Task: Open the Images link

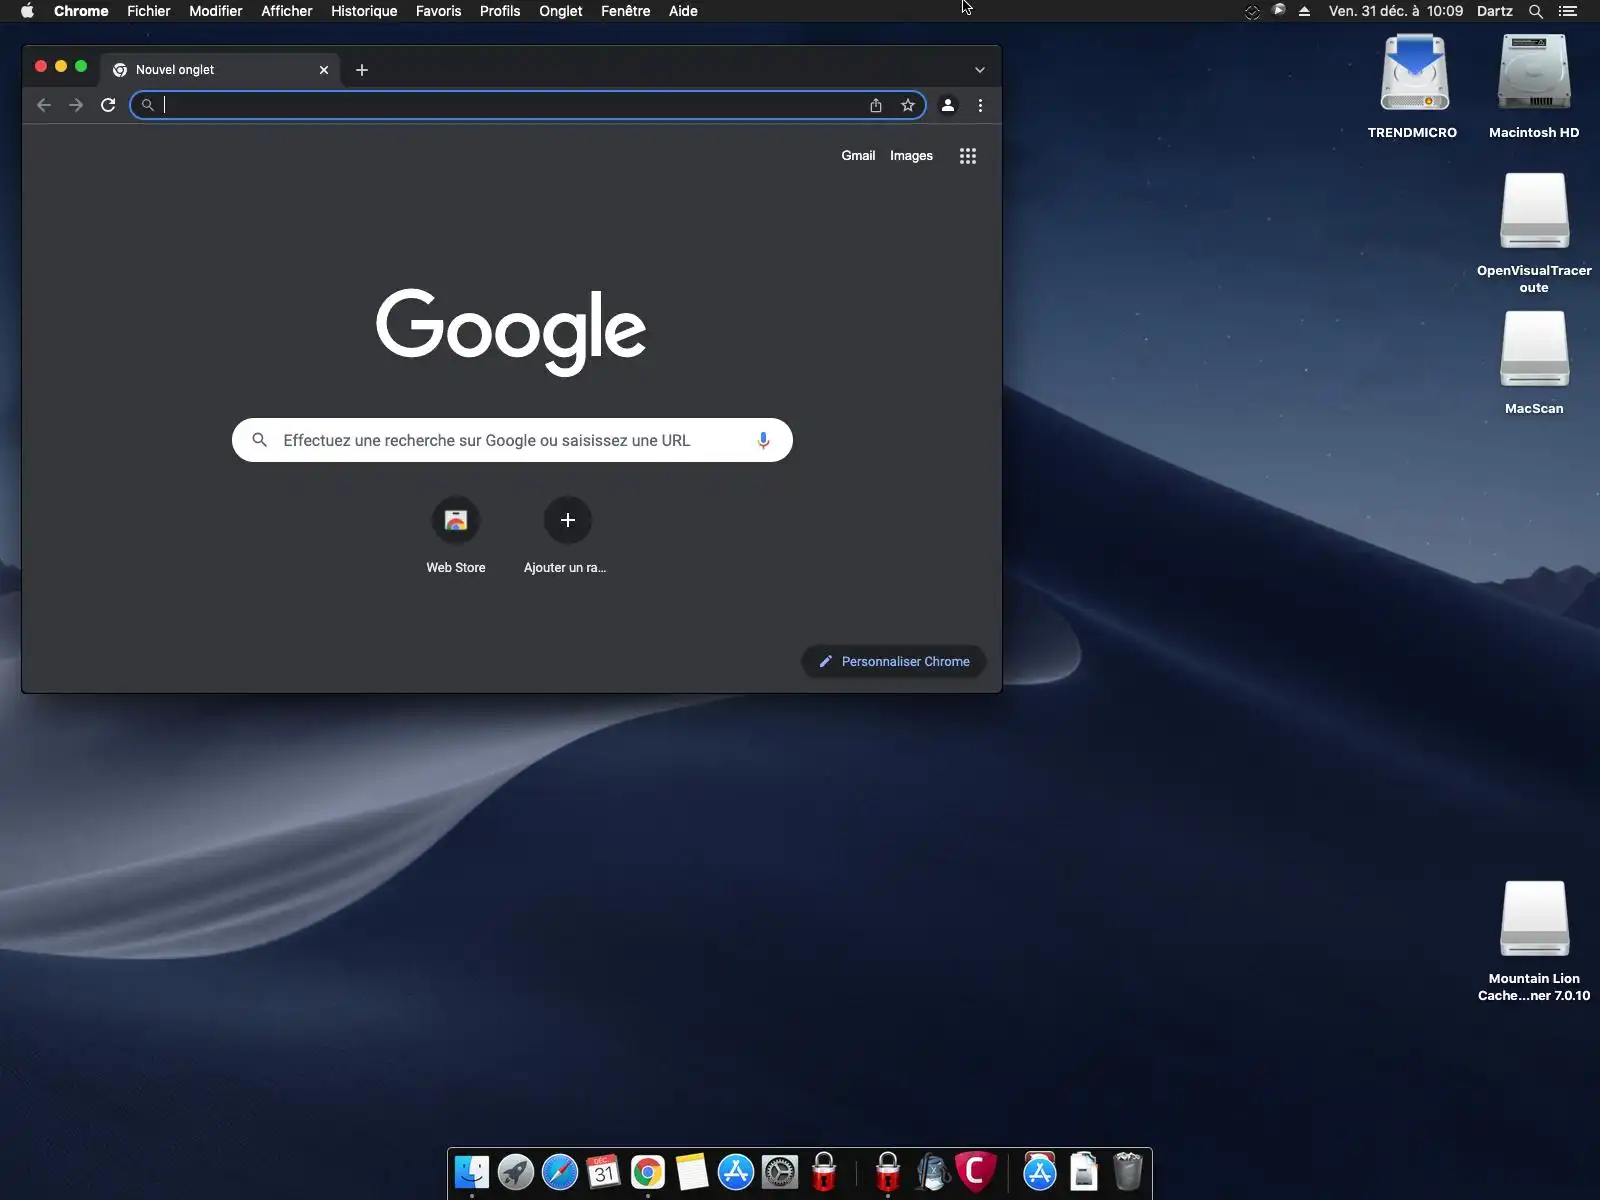Action: coord(911,156)
